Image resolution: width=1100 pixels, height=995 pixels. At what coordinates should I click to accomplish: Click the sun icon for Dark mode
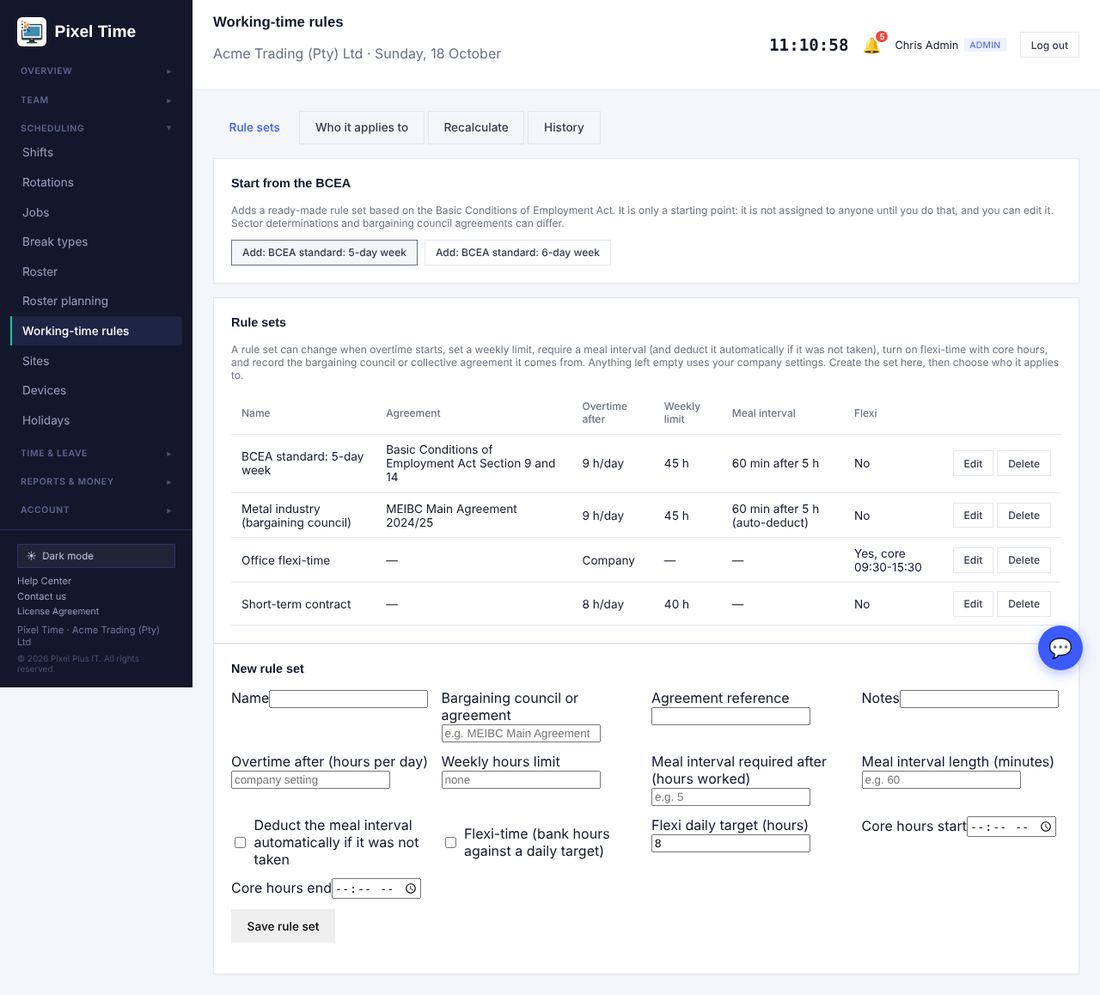[x=32, y=556]
